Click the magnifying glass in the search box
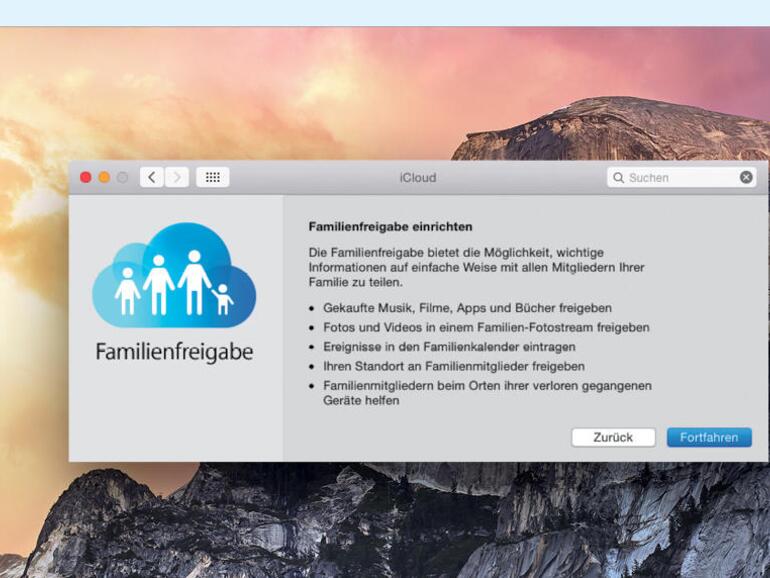 [x=619, y=178]
